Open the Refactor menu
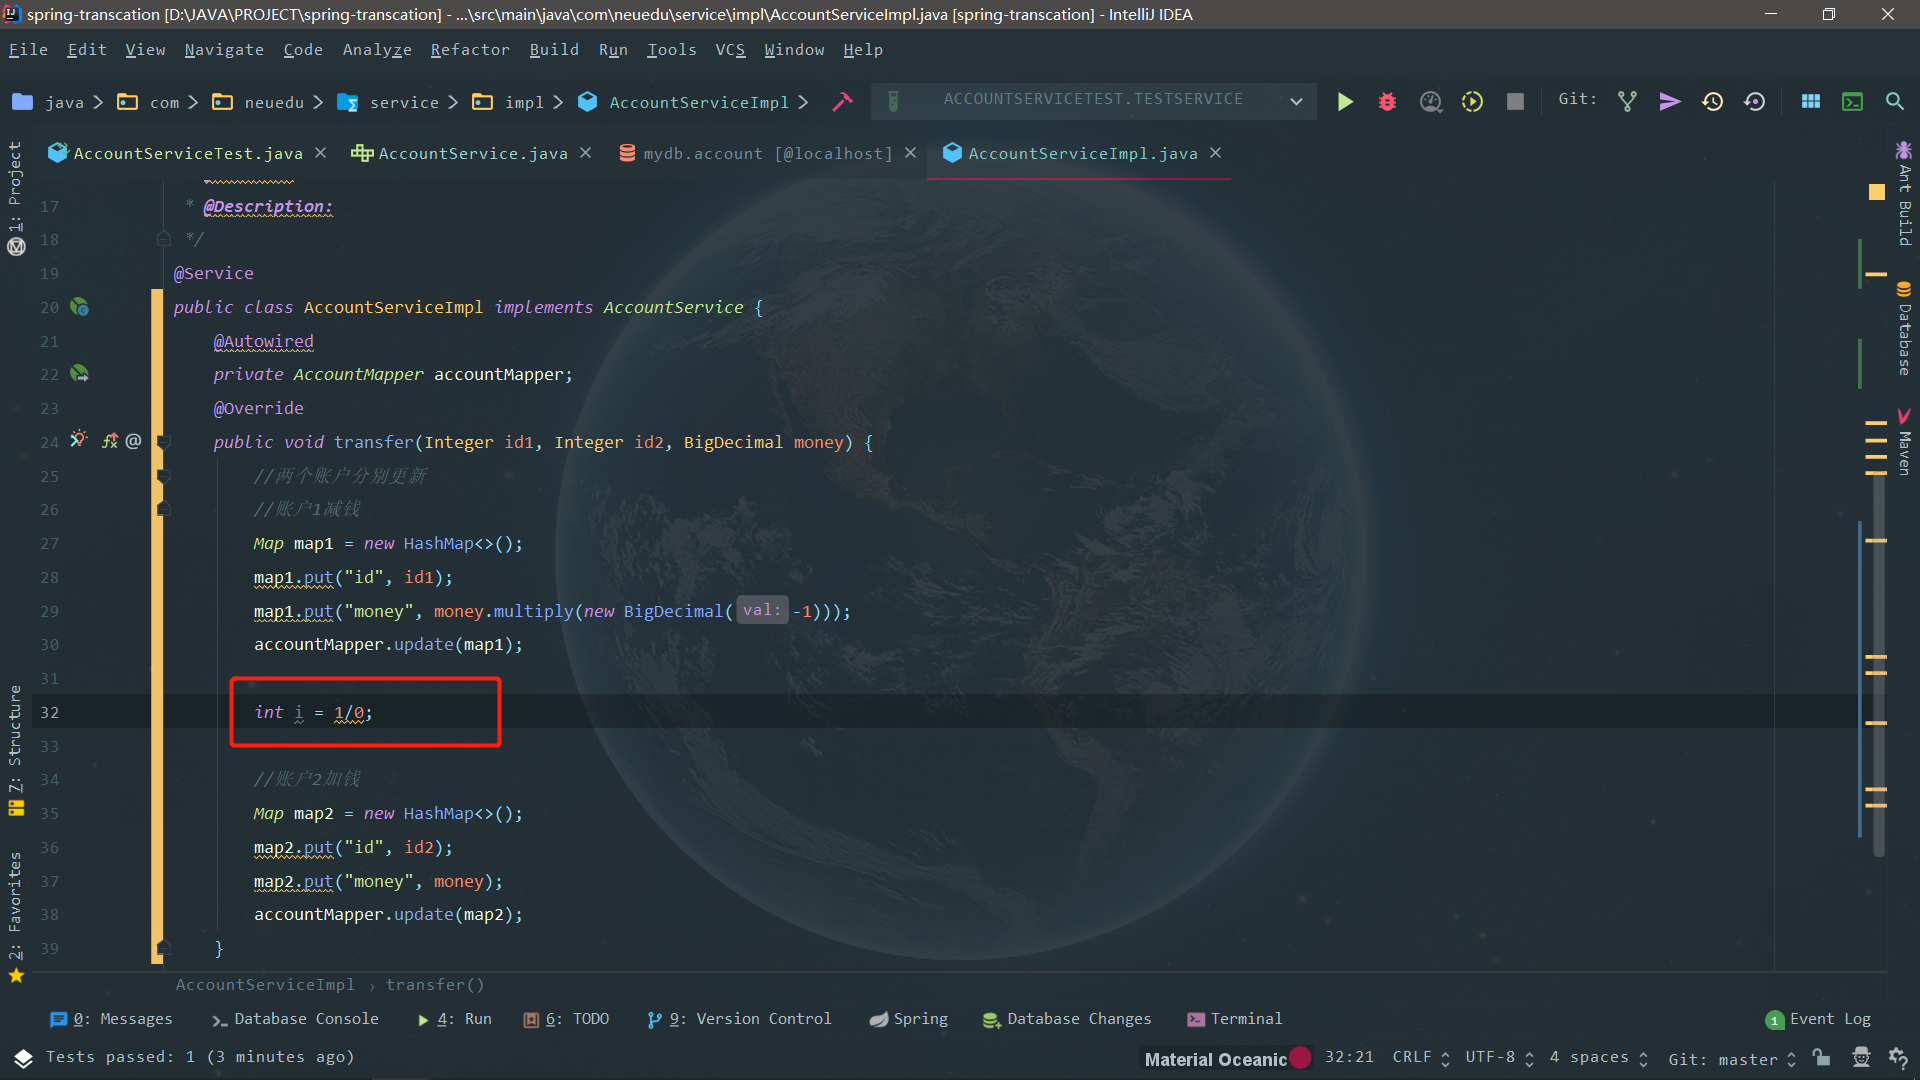 tap(470, 50)
